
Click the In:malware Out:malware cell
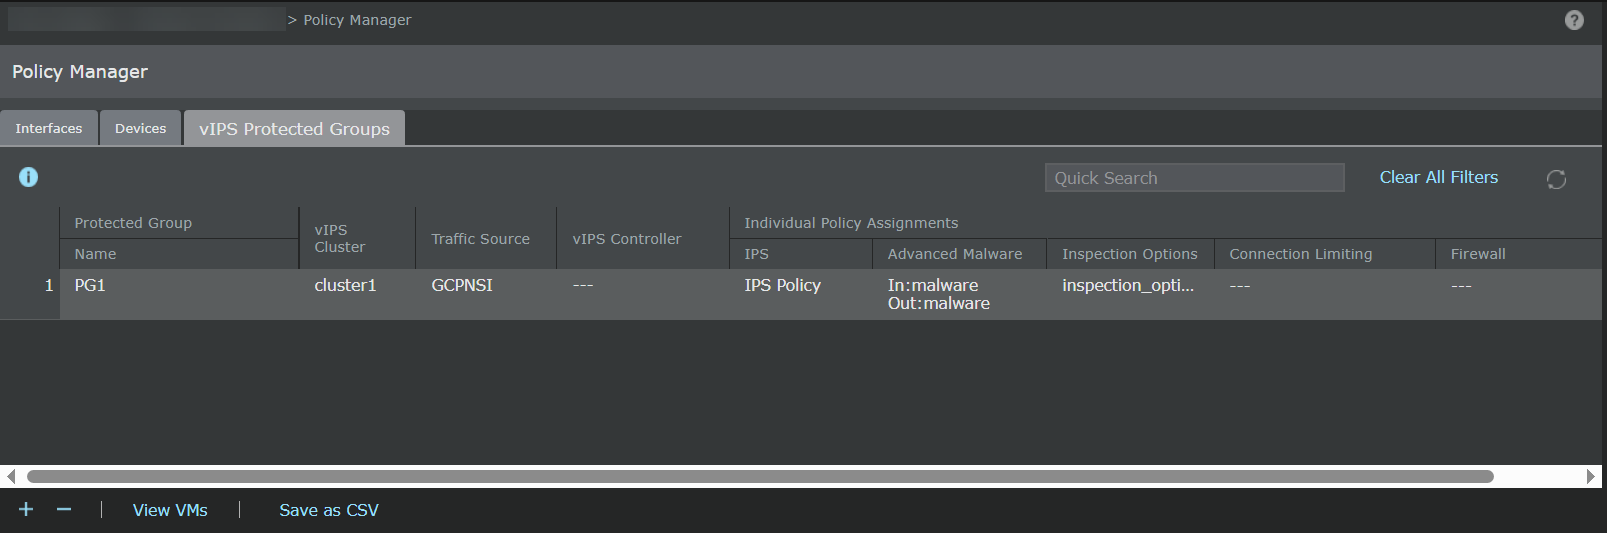click(x=959, y=294)
